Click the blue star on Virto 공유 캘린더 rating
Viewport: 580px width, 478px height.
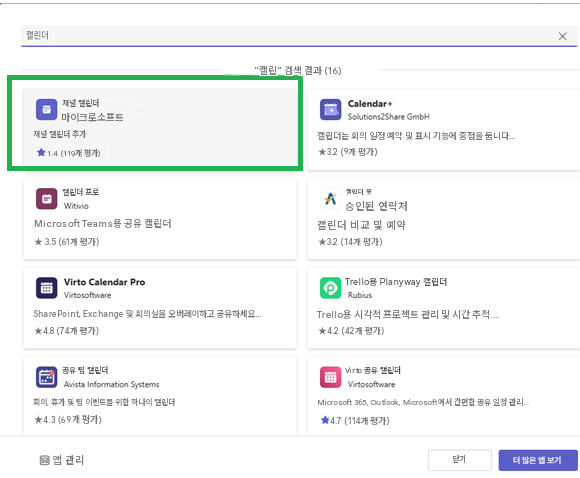(325, 420)
